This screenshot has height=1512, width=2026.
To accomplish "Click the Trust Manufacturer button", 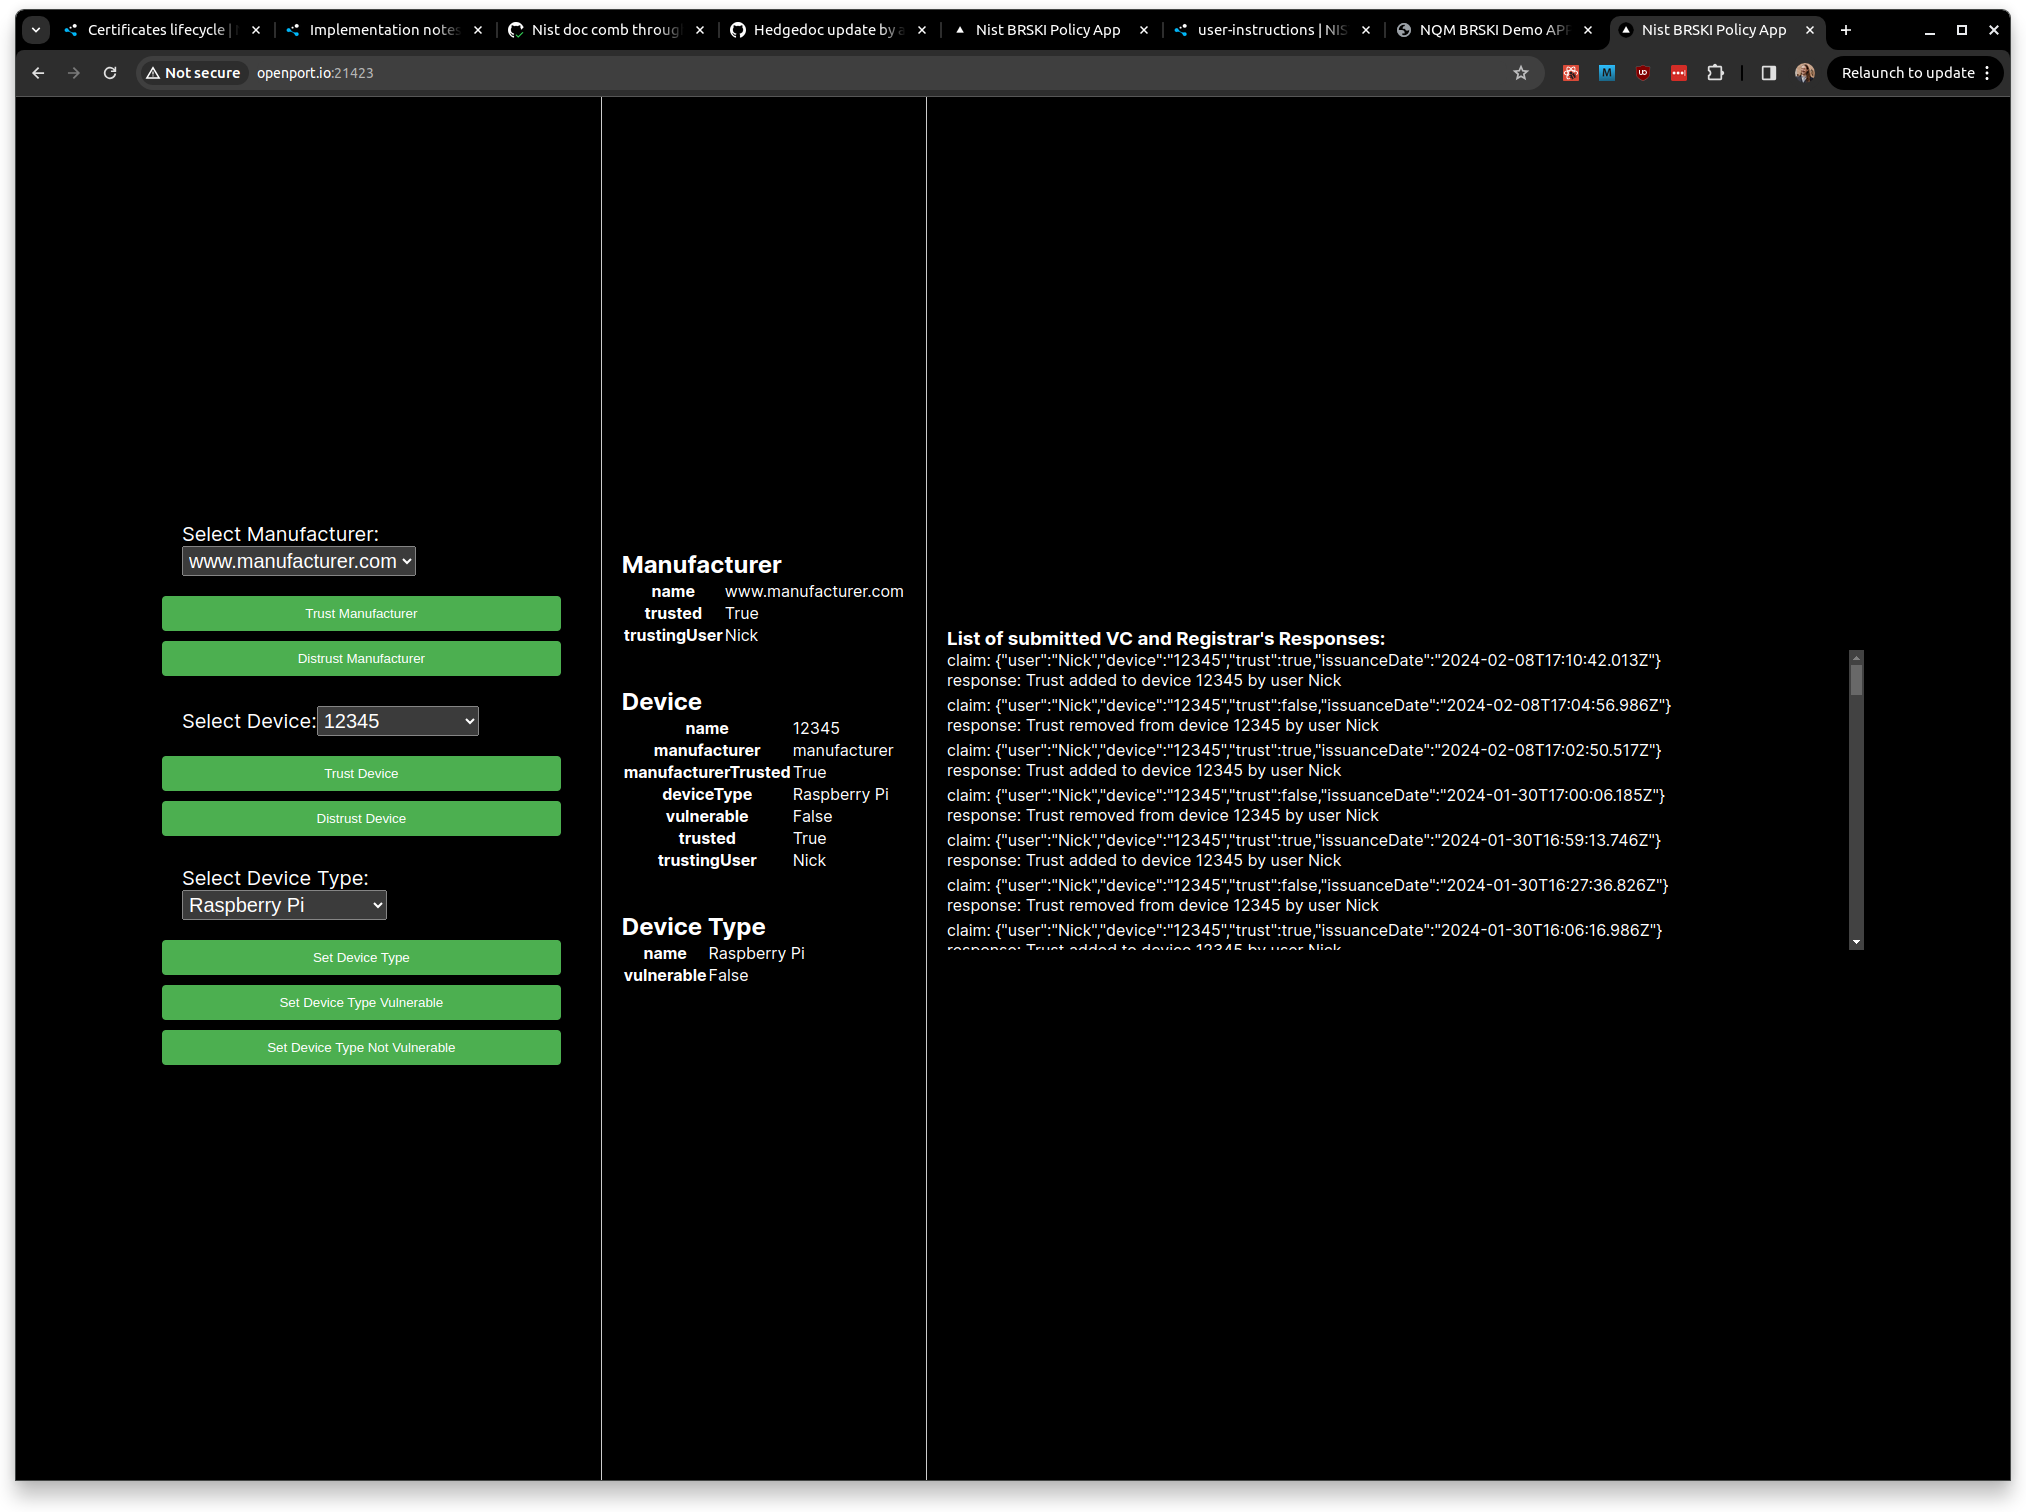I will click(361, 613).
